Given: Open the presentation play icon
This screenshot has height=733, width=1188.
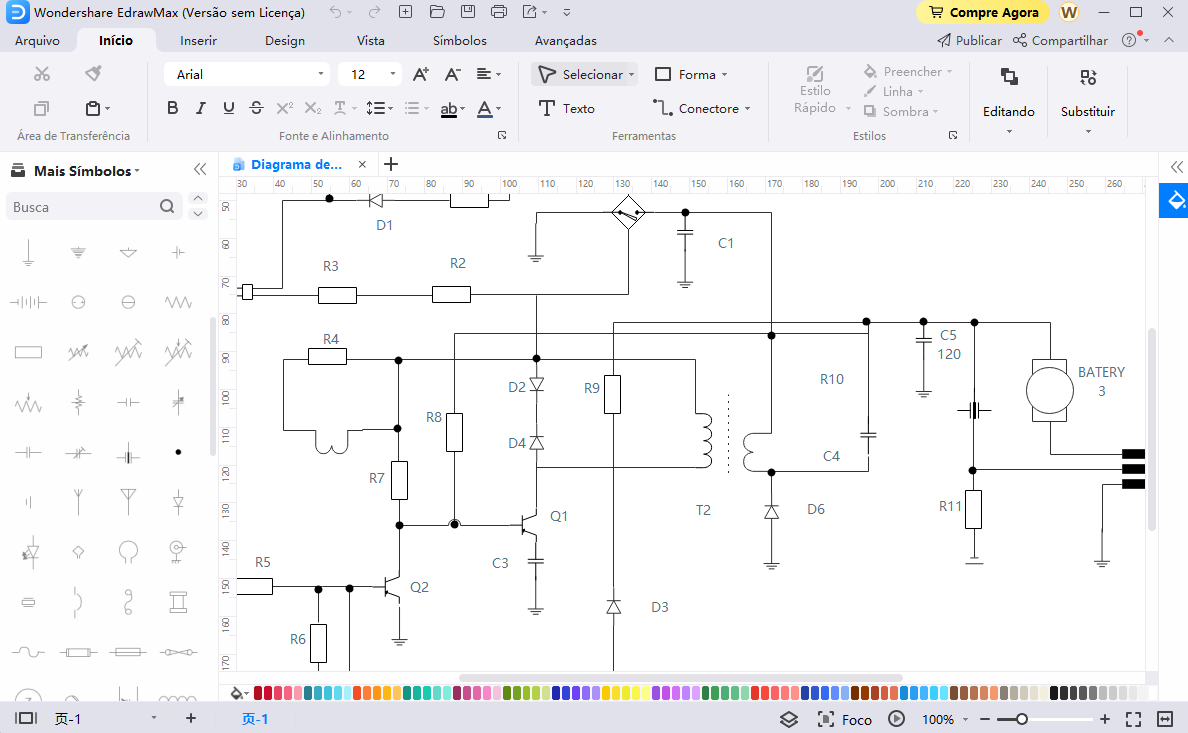Looking at the screenshot, I should pyautogui.click(x=897, y=718).
